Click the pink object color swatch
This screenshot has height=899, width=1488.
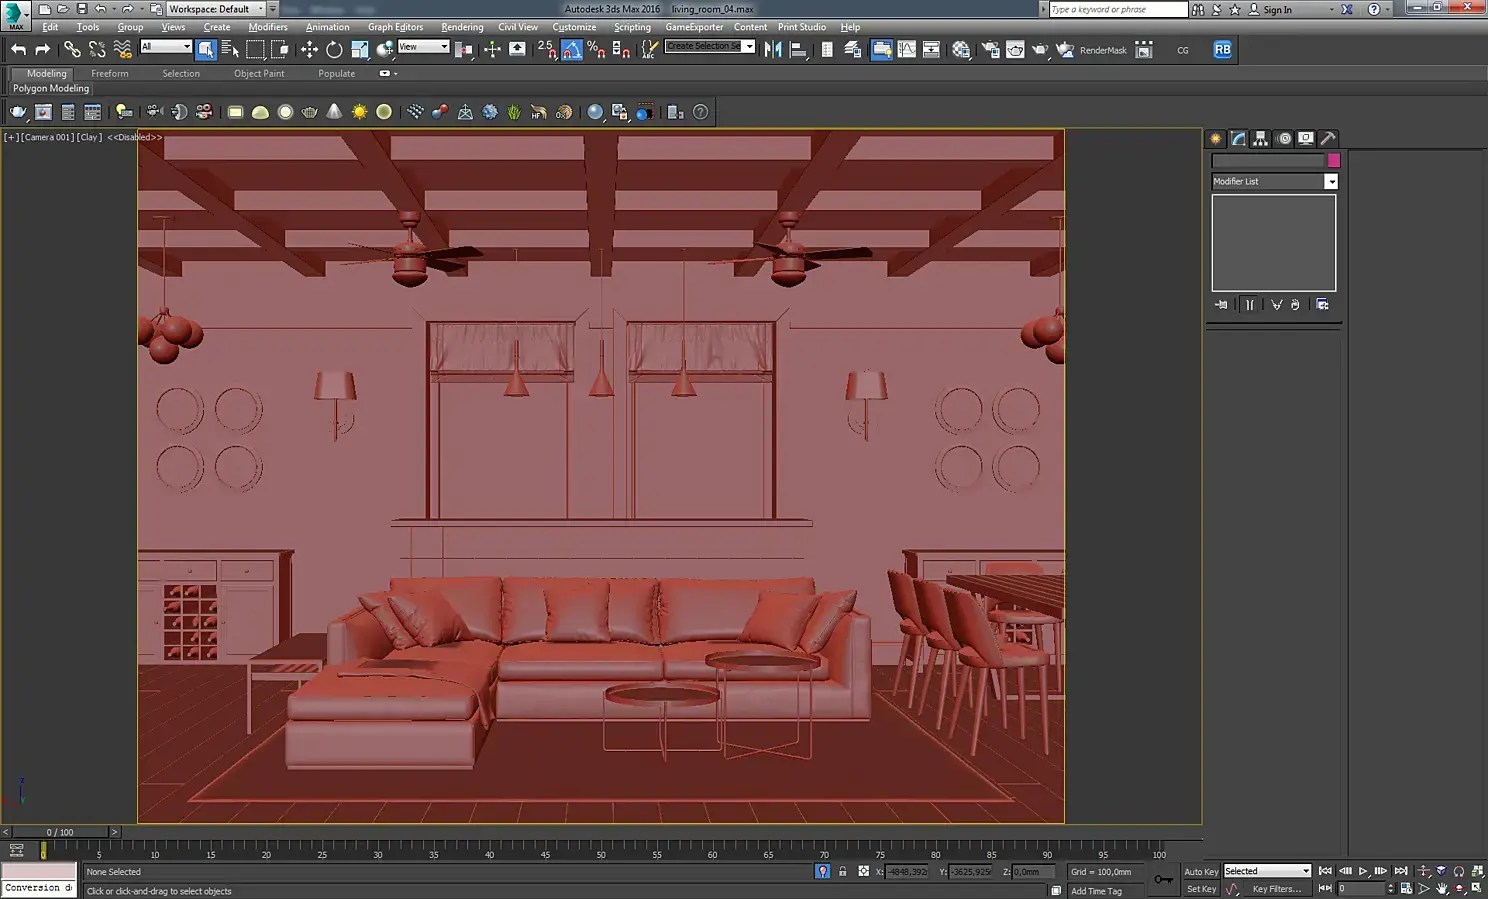tap(1333, 161)
